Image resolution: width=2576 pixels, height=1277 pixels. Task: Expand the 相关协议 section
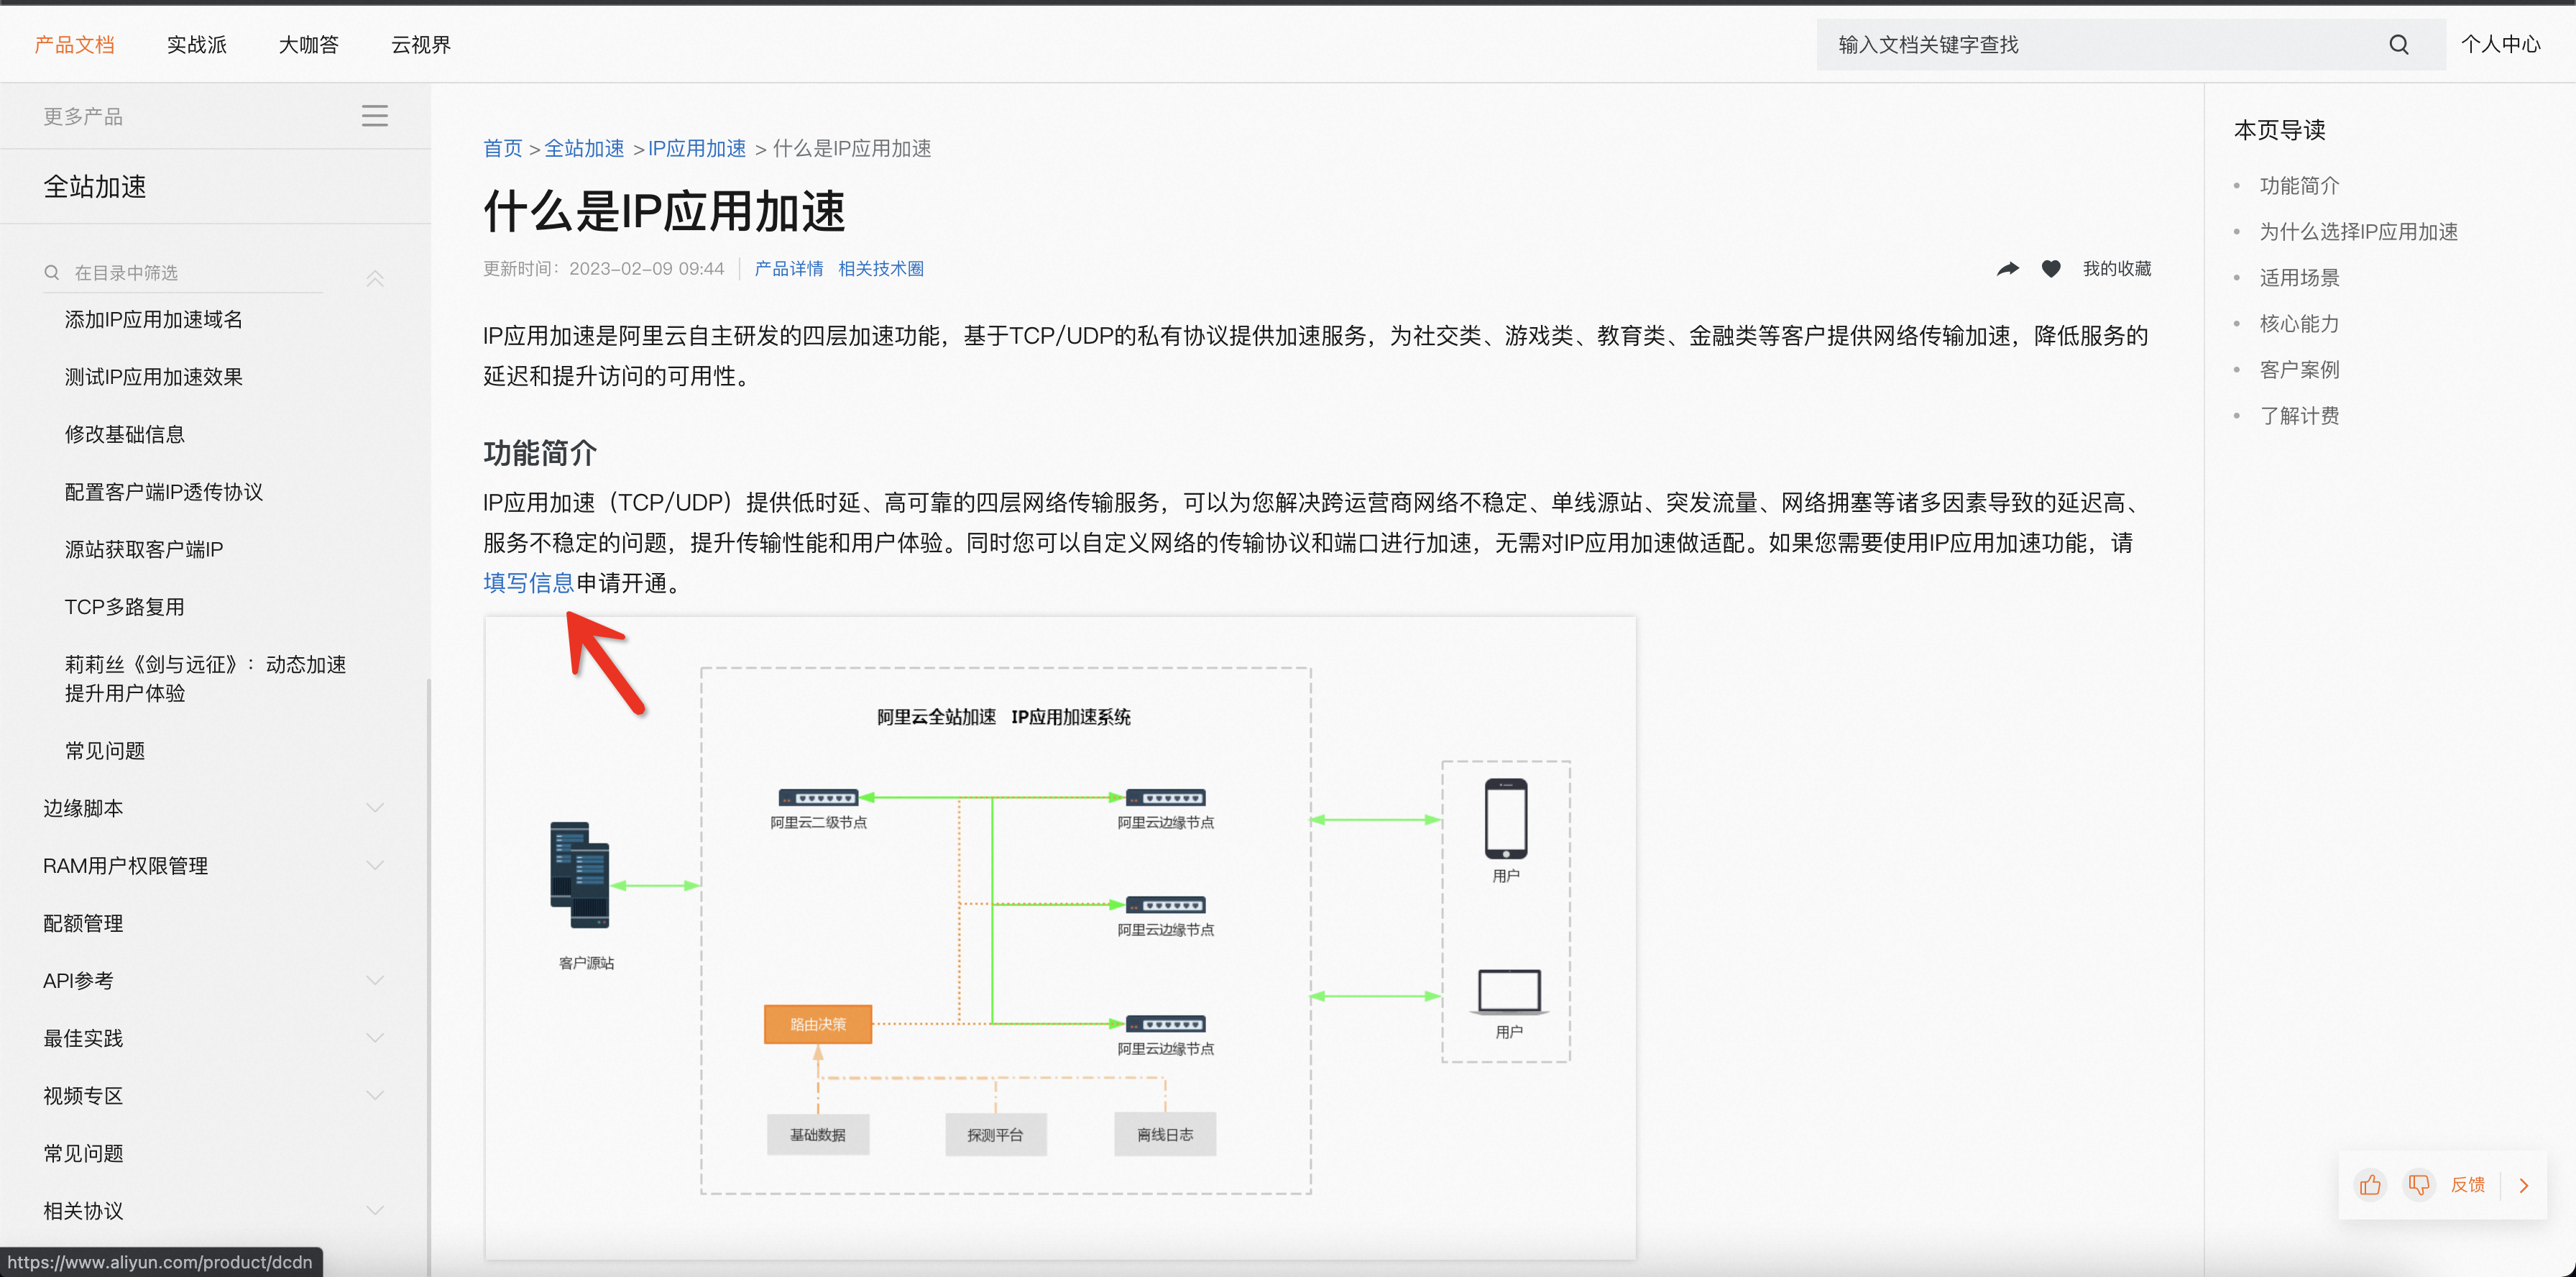pyautogui.click(x=375, y=1210)
